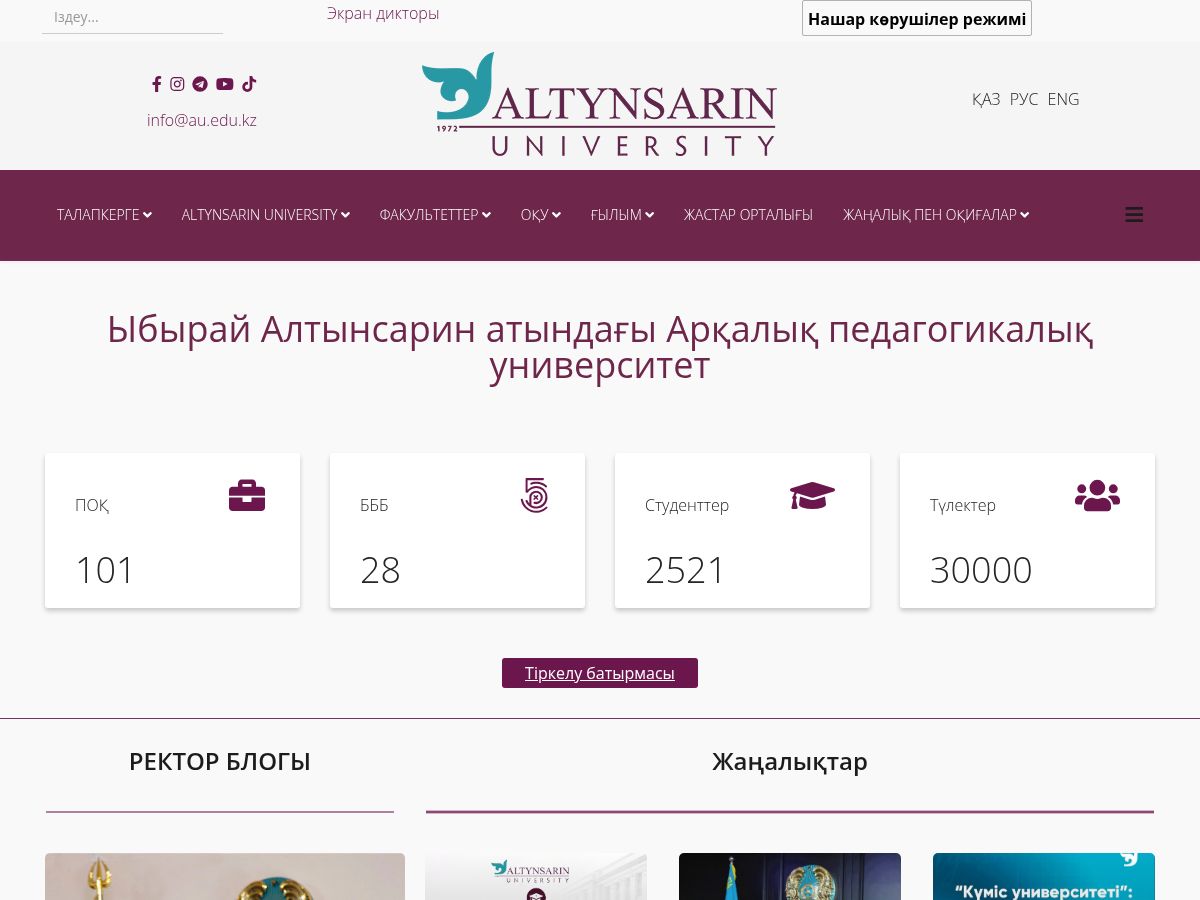1200x900 pixels.
Task: Open the TikTok social icon
Action: click(249, 84)
